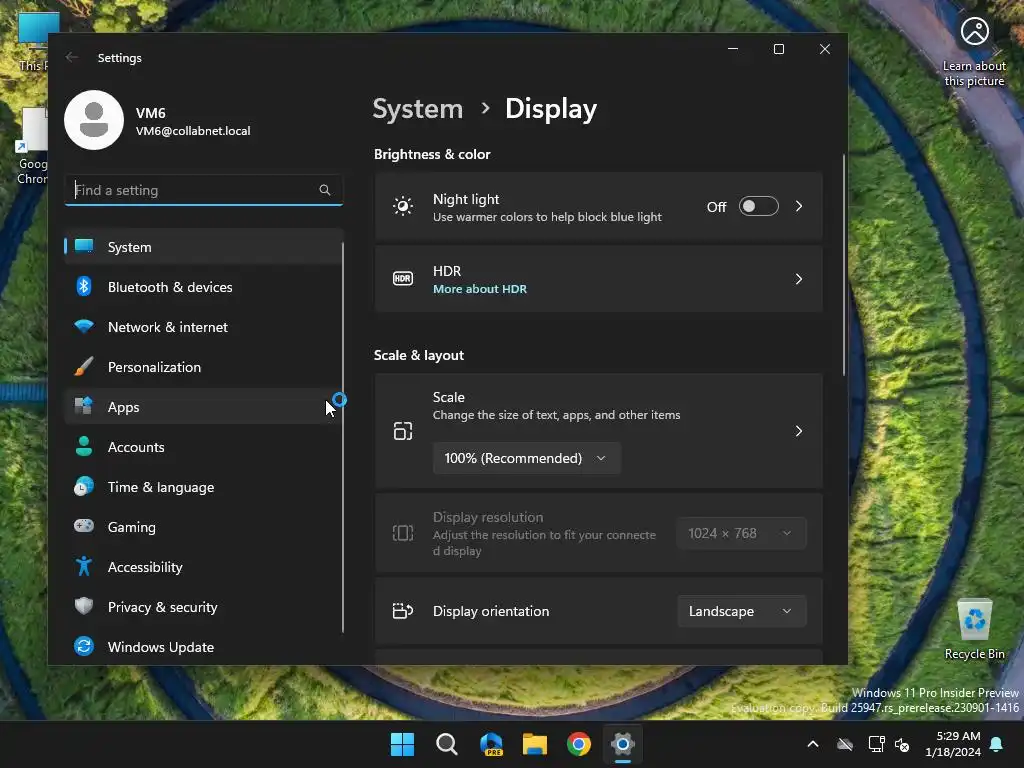Viewport: 1024px width, 768px height.
Task: Click Learn about this picture desktop icon
Action: pos(974,52)
